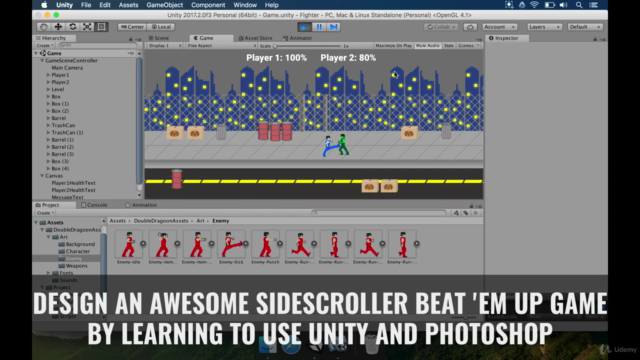Click the Play button
Screen dimensions: 640x360
[304, 27]
